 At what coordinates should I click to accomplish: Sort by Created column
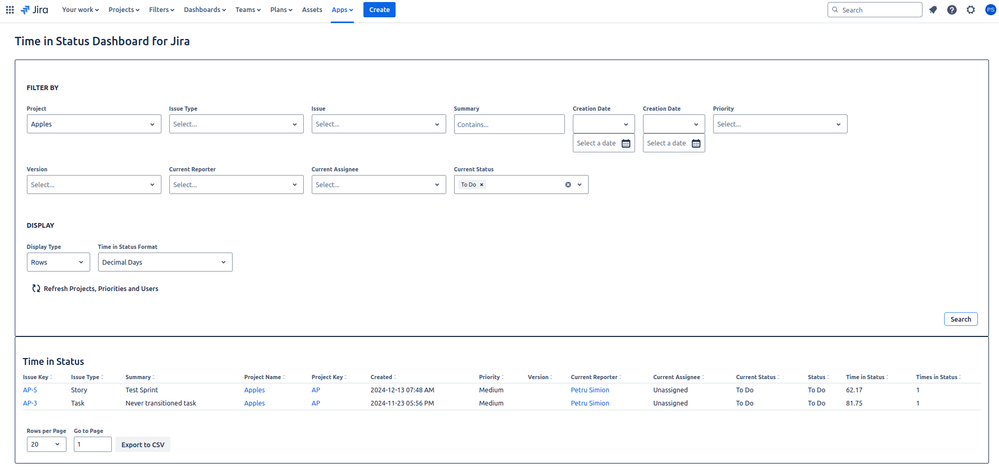(x=383, y=377)
